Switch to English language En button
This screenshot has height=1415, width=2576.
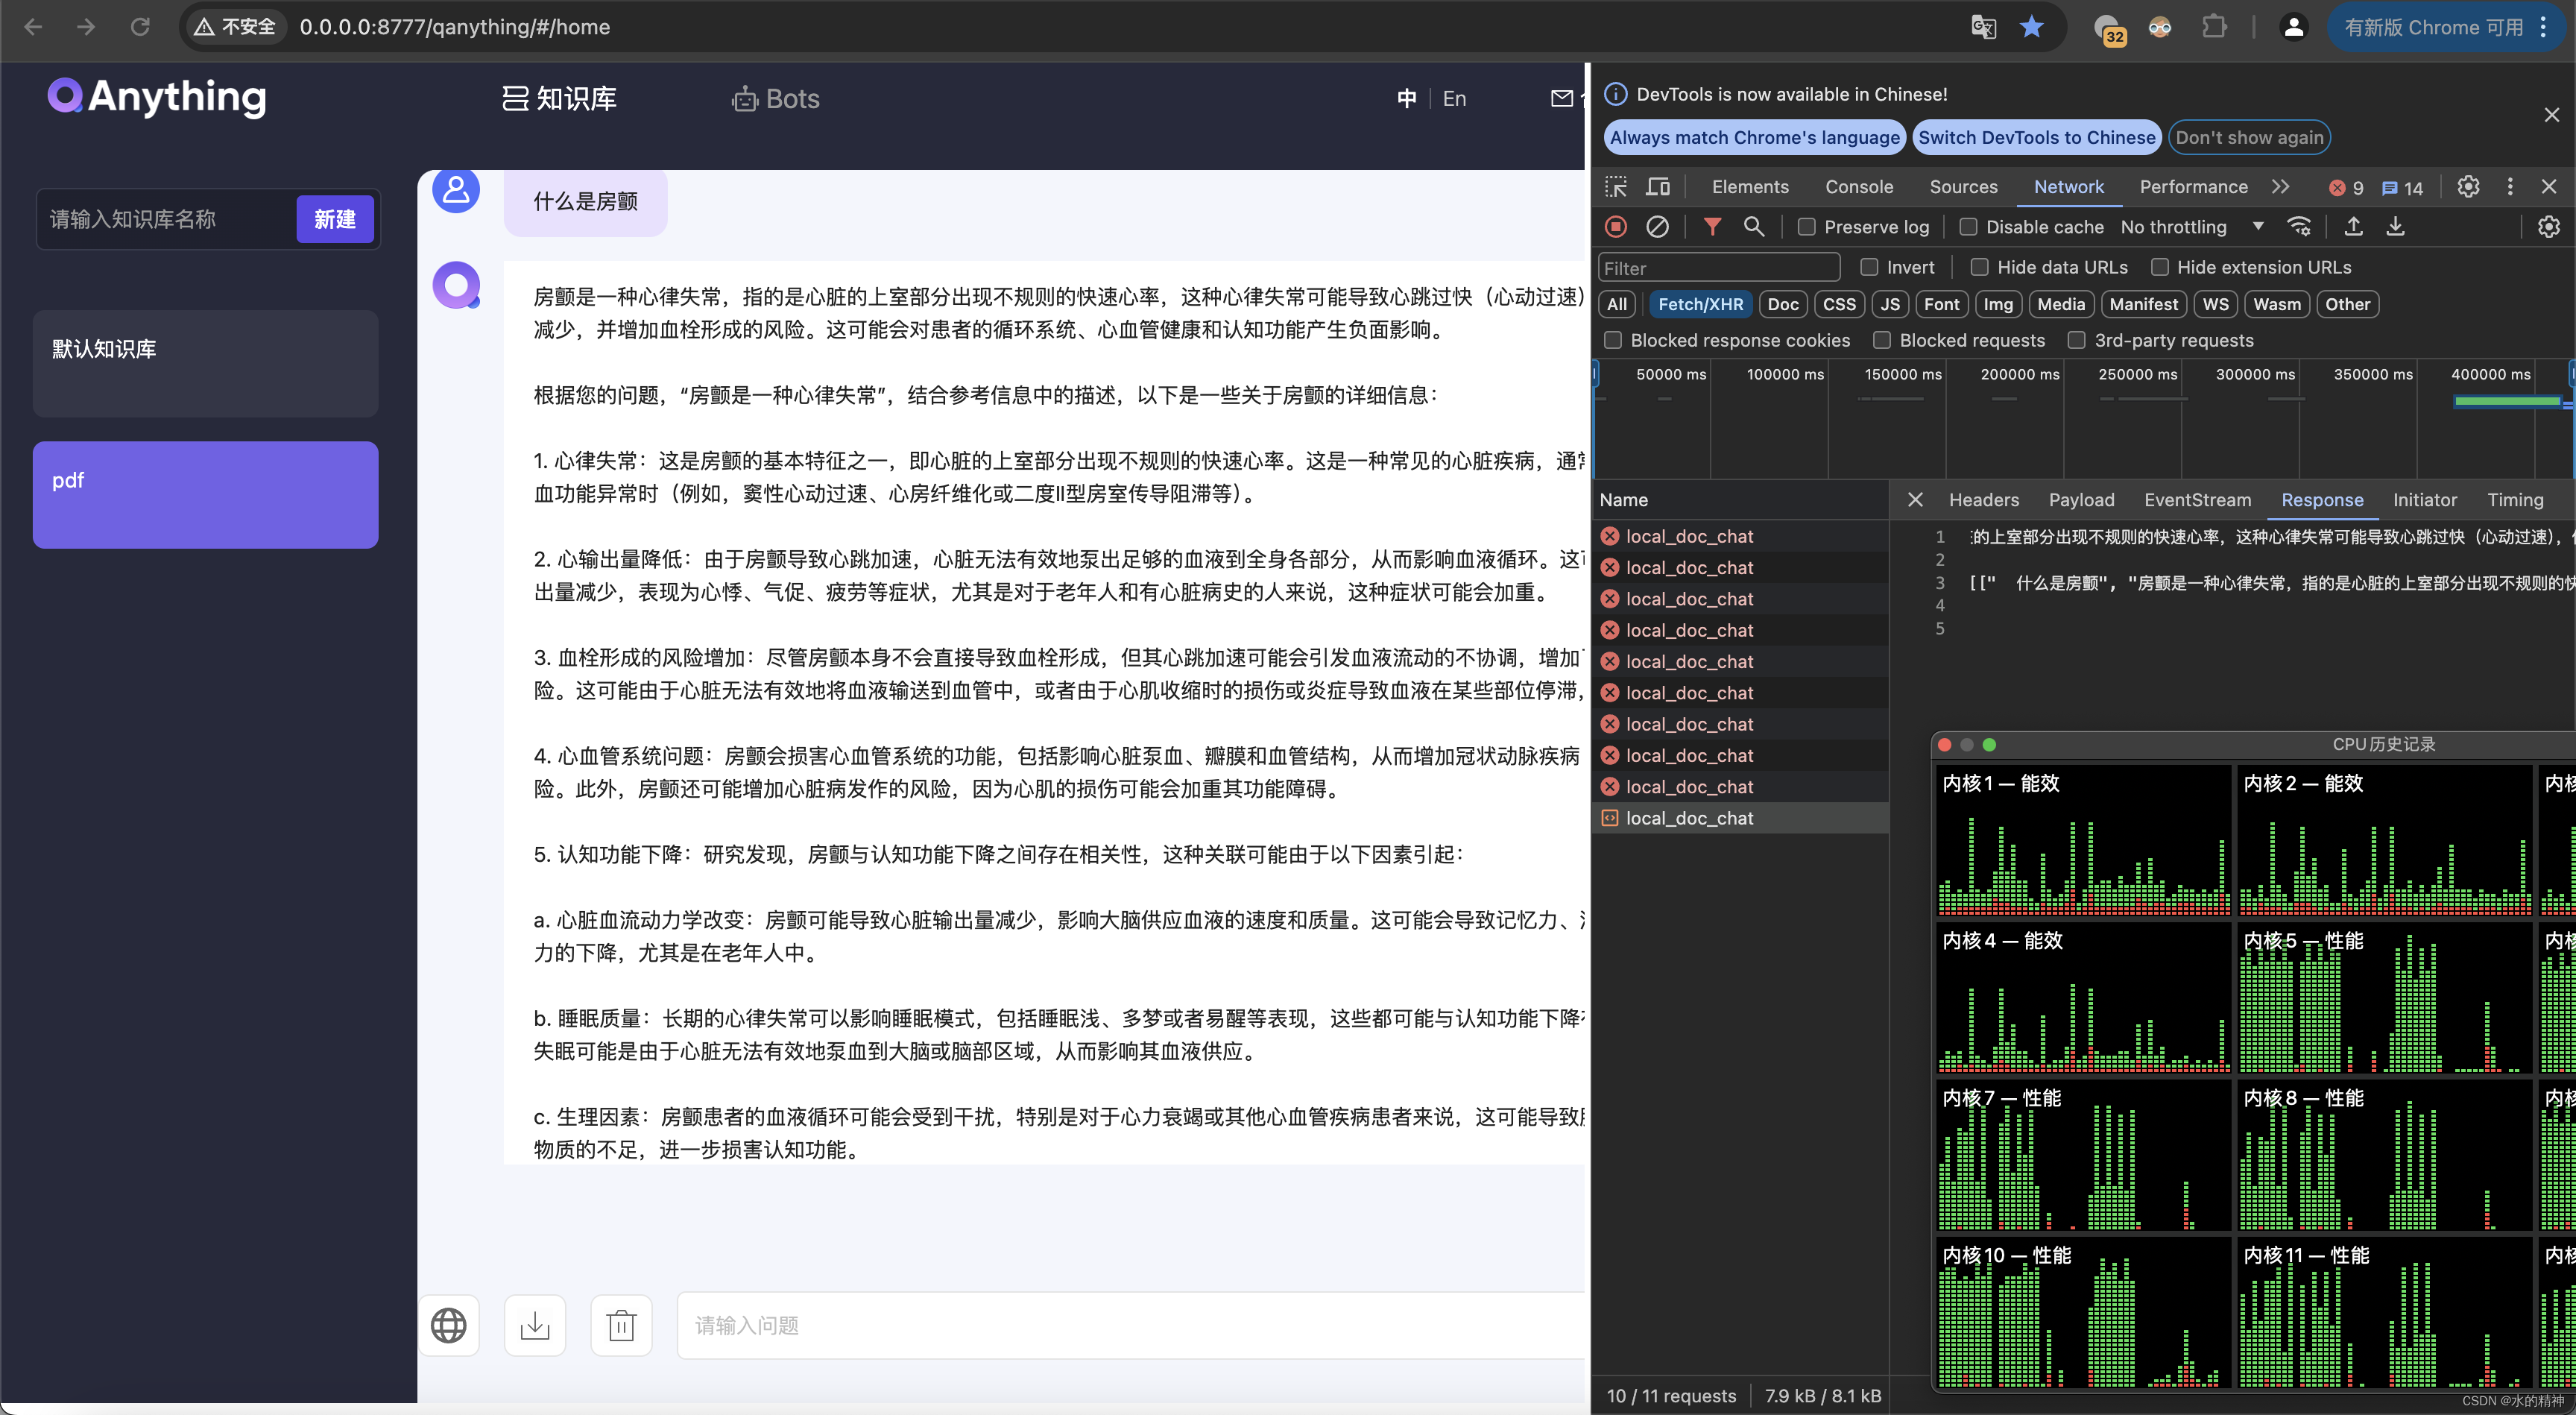pyautogui.click(x=1456, y=98)
